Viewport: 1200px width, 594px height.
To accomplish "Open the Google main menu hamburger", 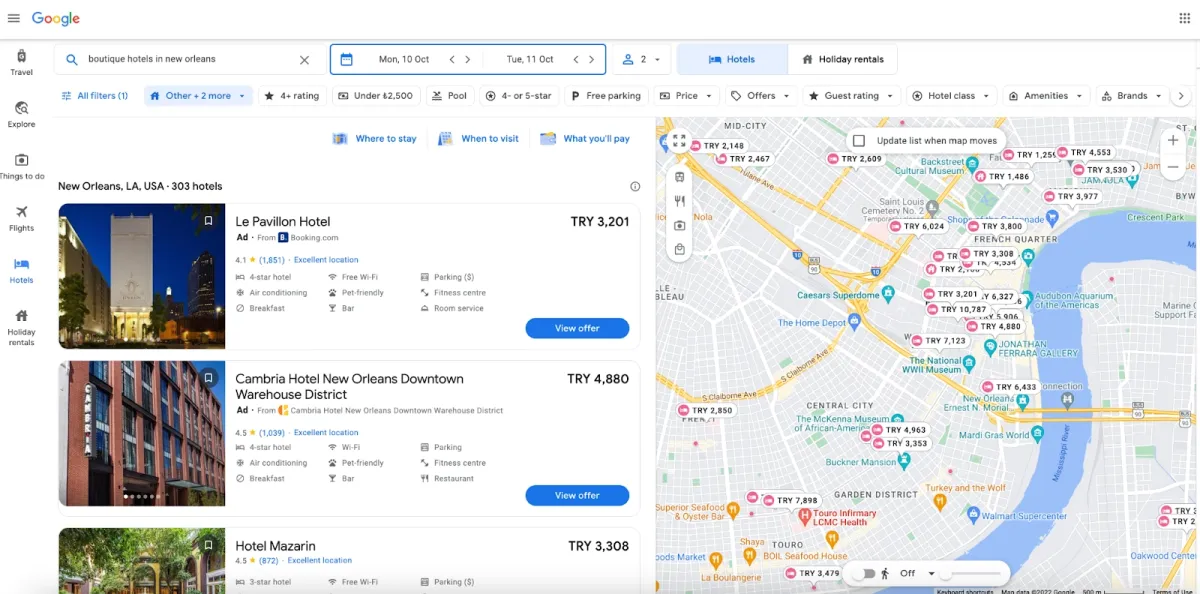I will [x=14, y=19].
